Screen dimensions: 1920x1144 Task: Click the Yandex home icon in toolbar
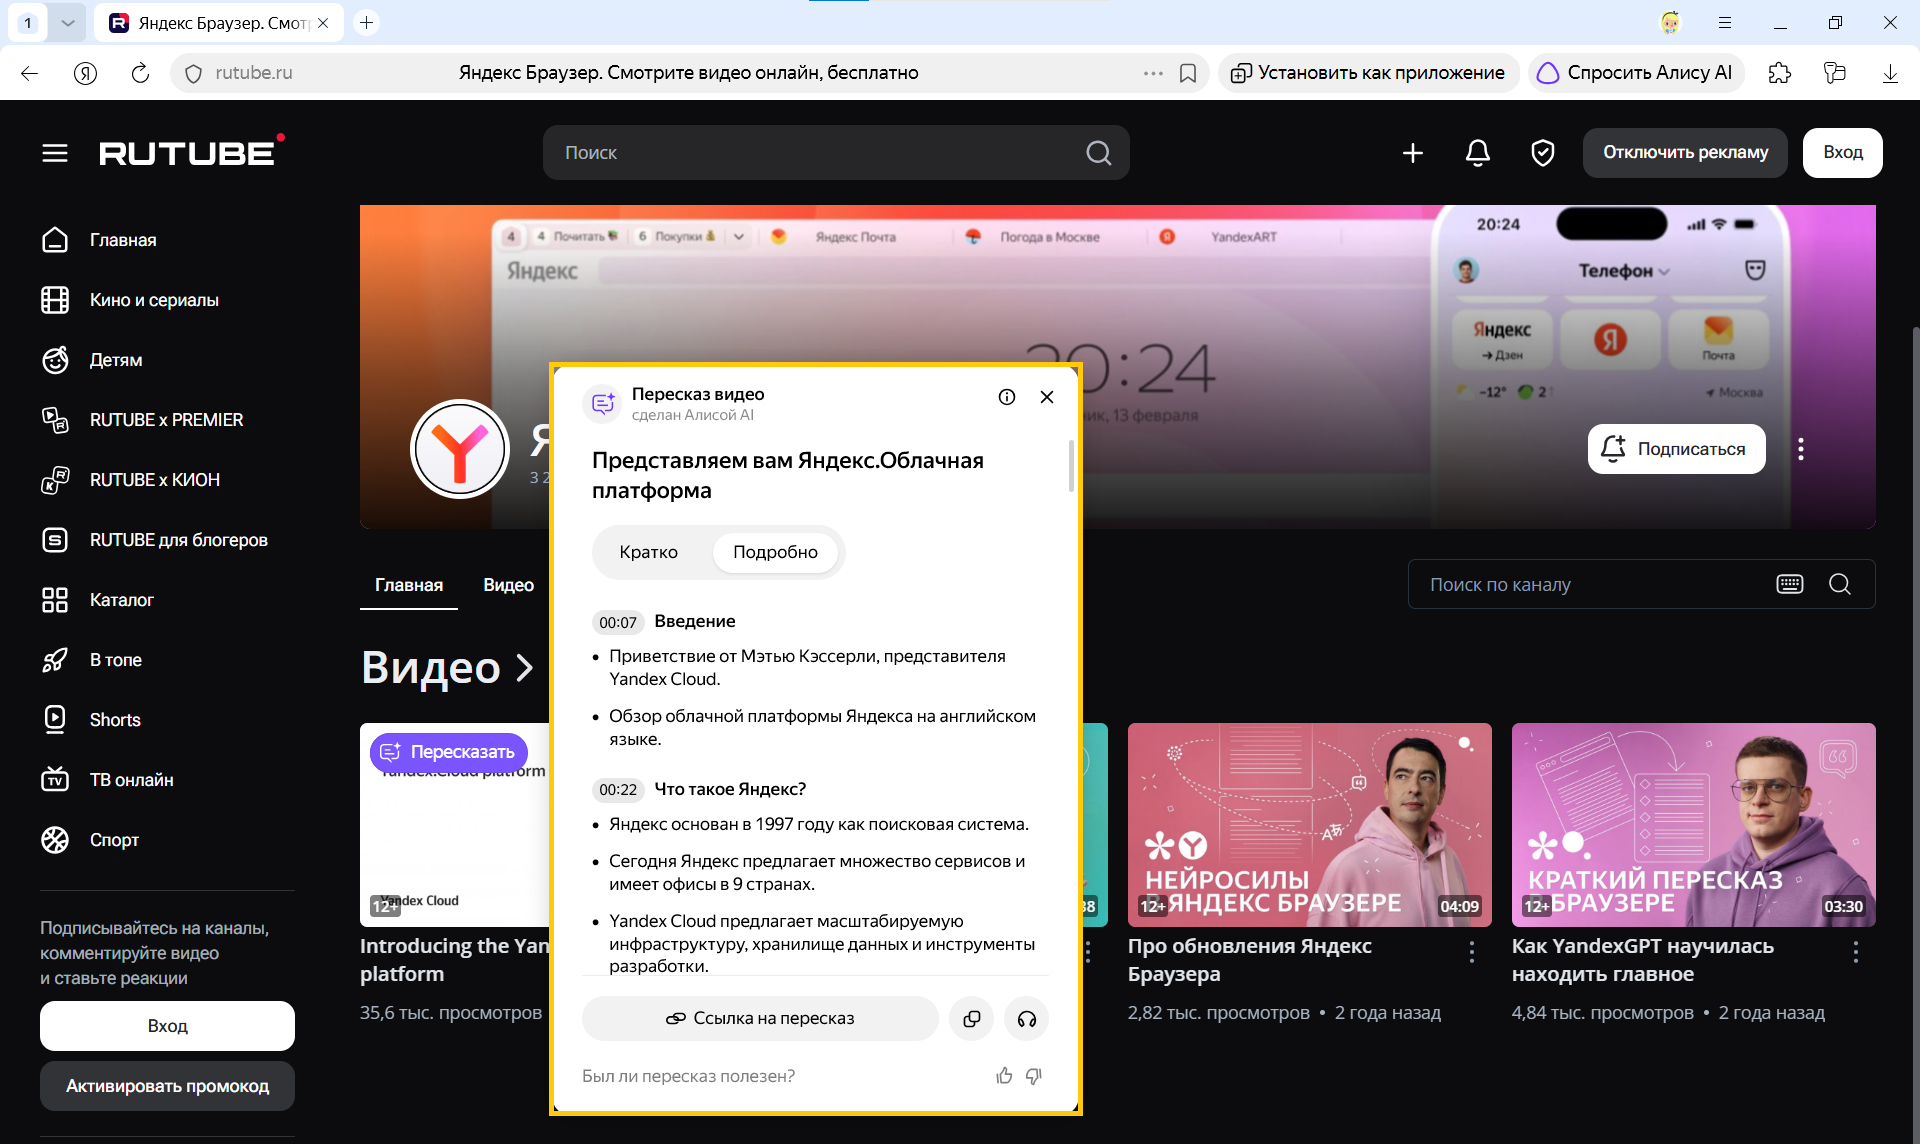[x=85, y=73]
